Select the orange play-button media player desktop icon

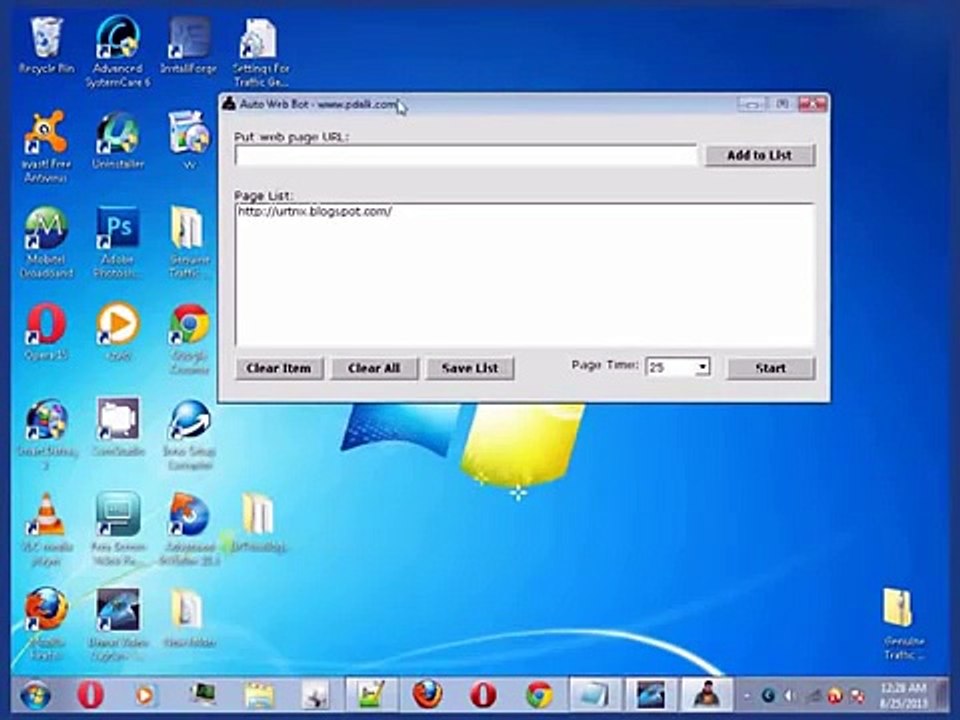tap(118, 331)
